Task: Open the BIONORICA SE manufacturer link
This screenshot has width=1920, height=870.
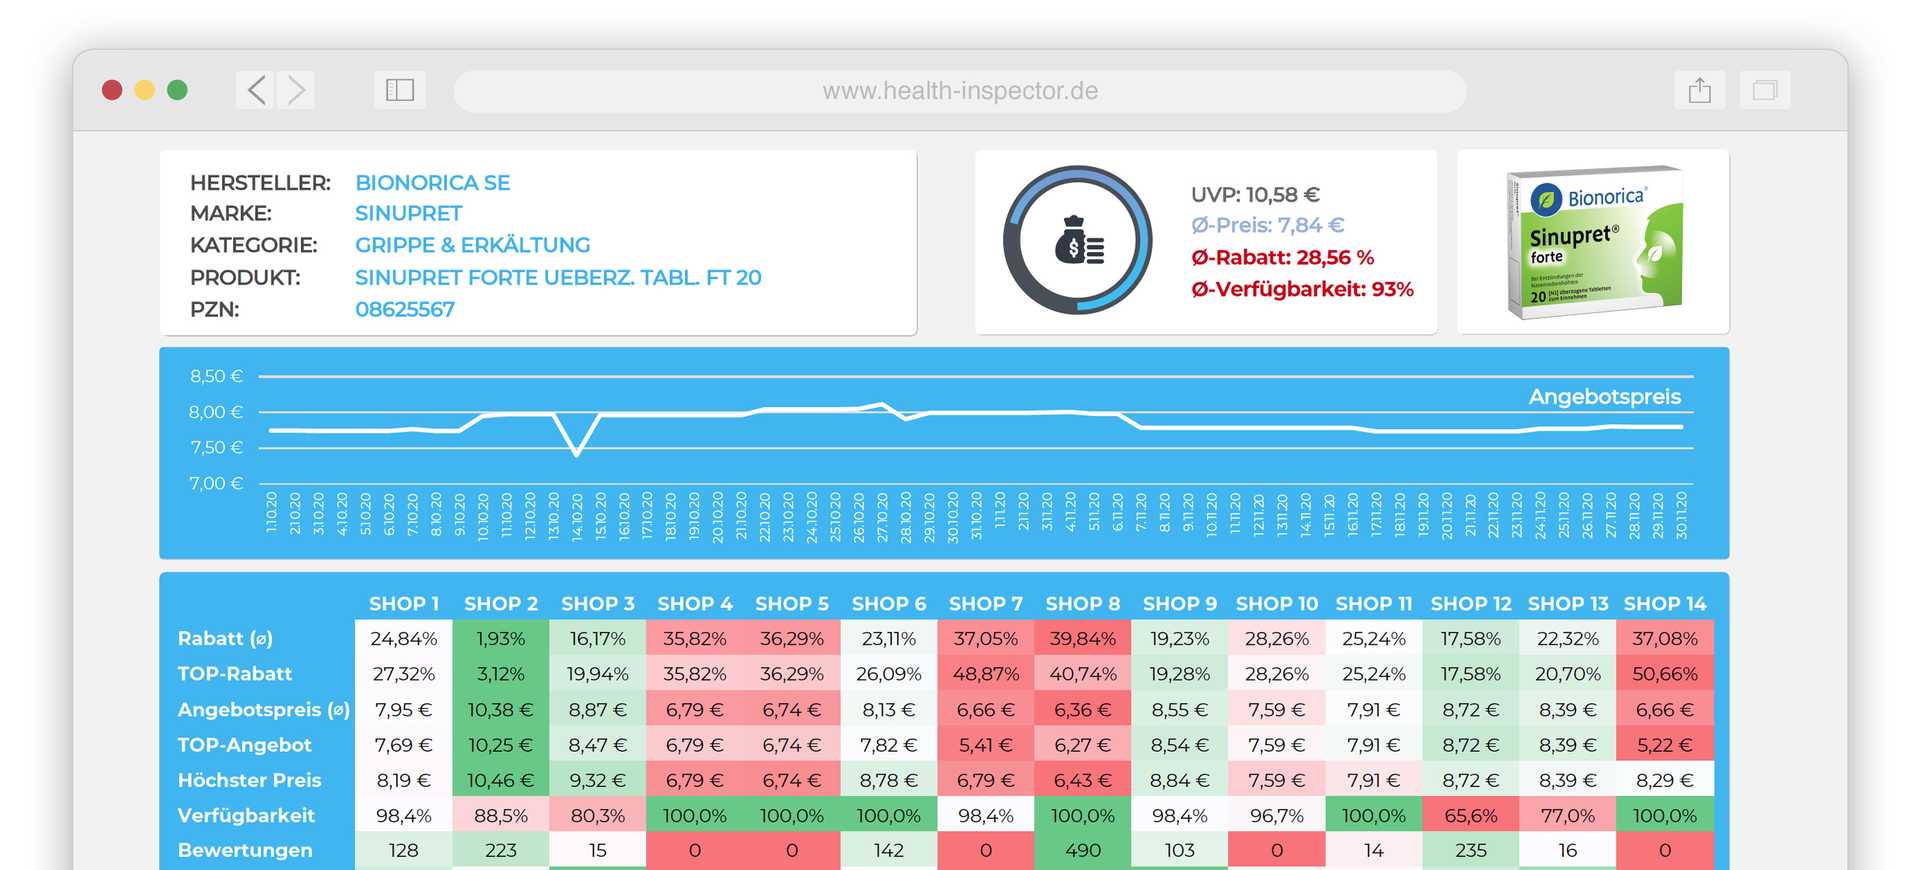Action: [433, 183]
